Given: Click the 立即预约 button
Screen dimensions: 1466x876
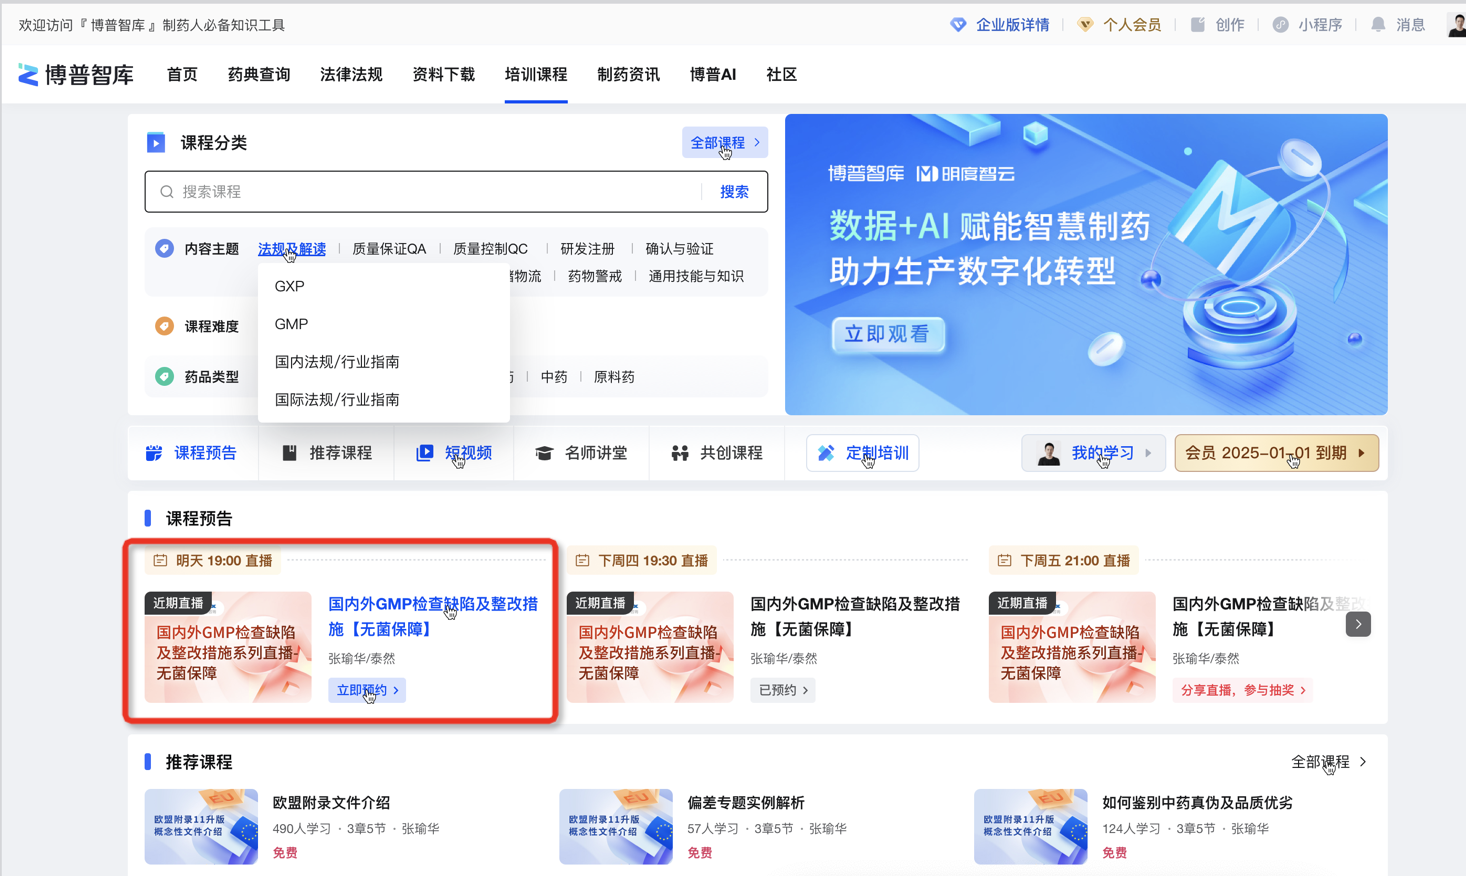Looking at the screenshot, I should click(367, 690).
